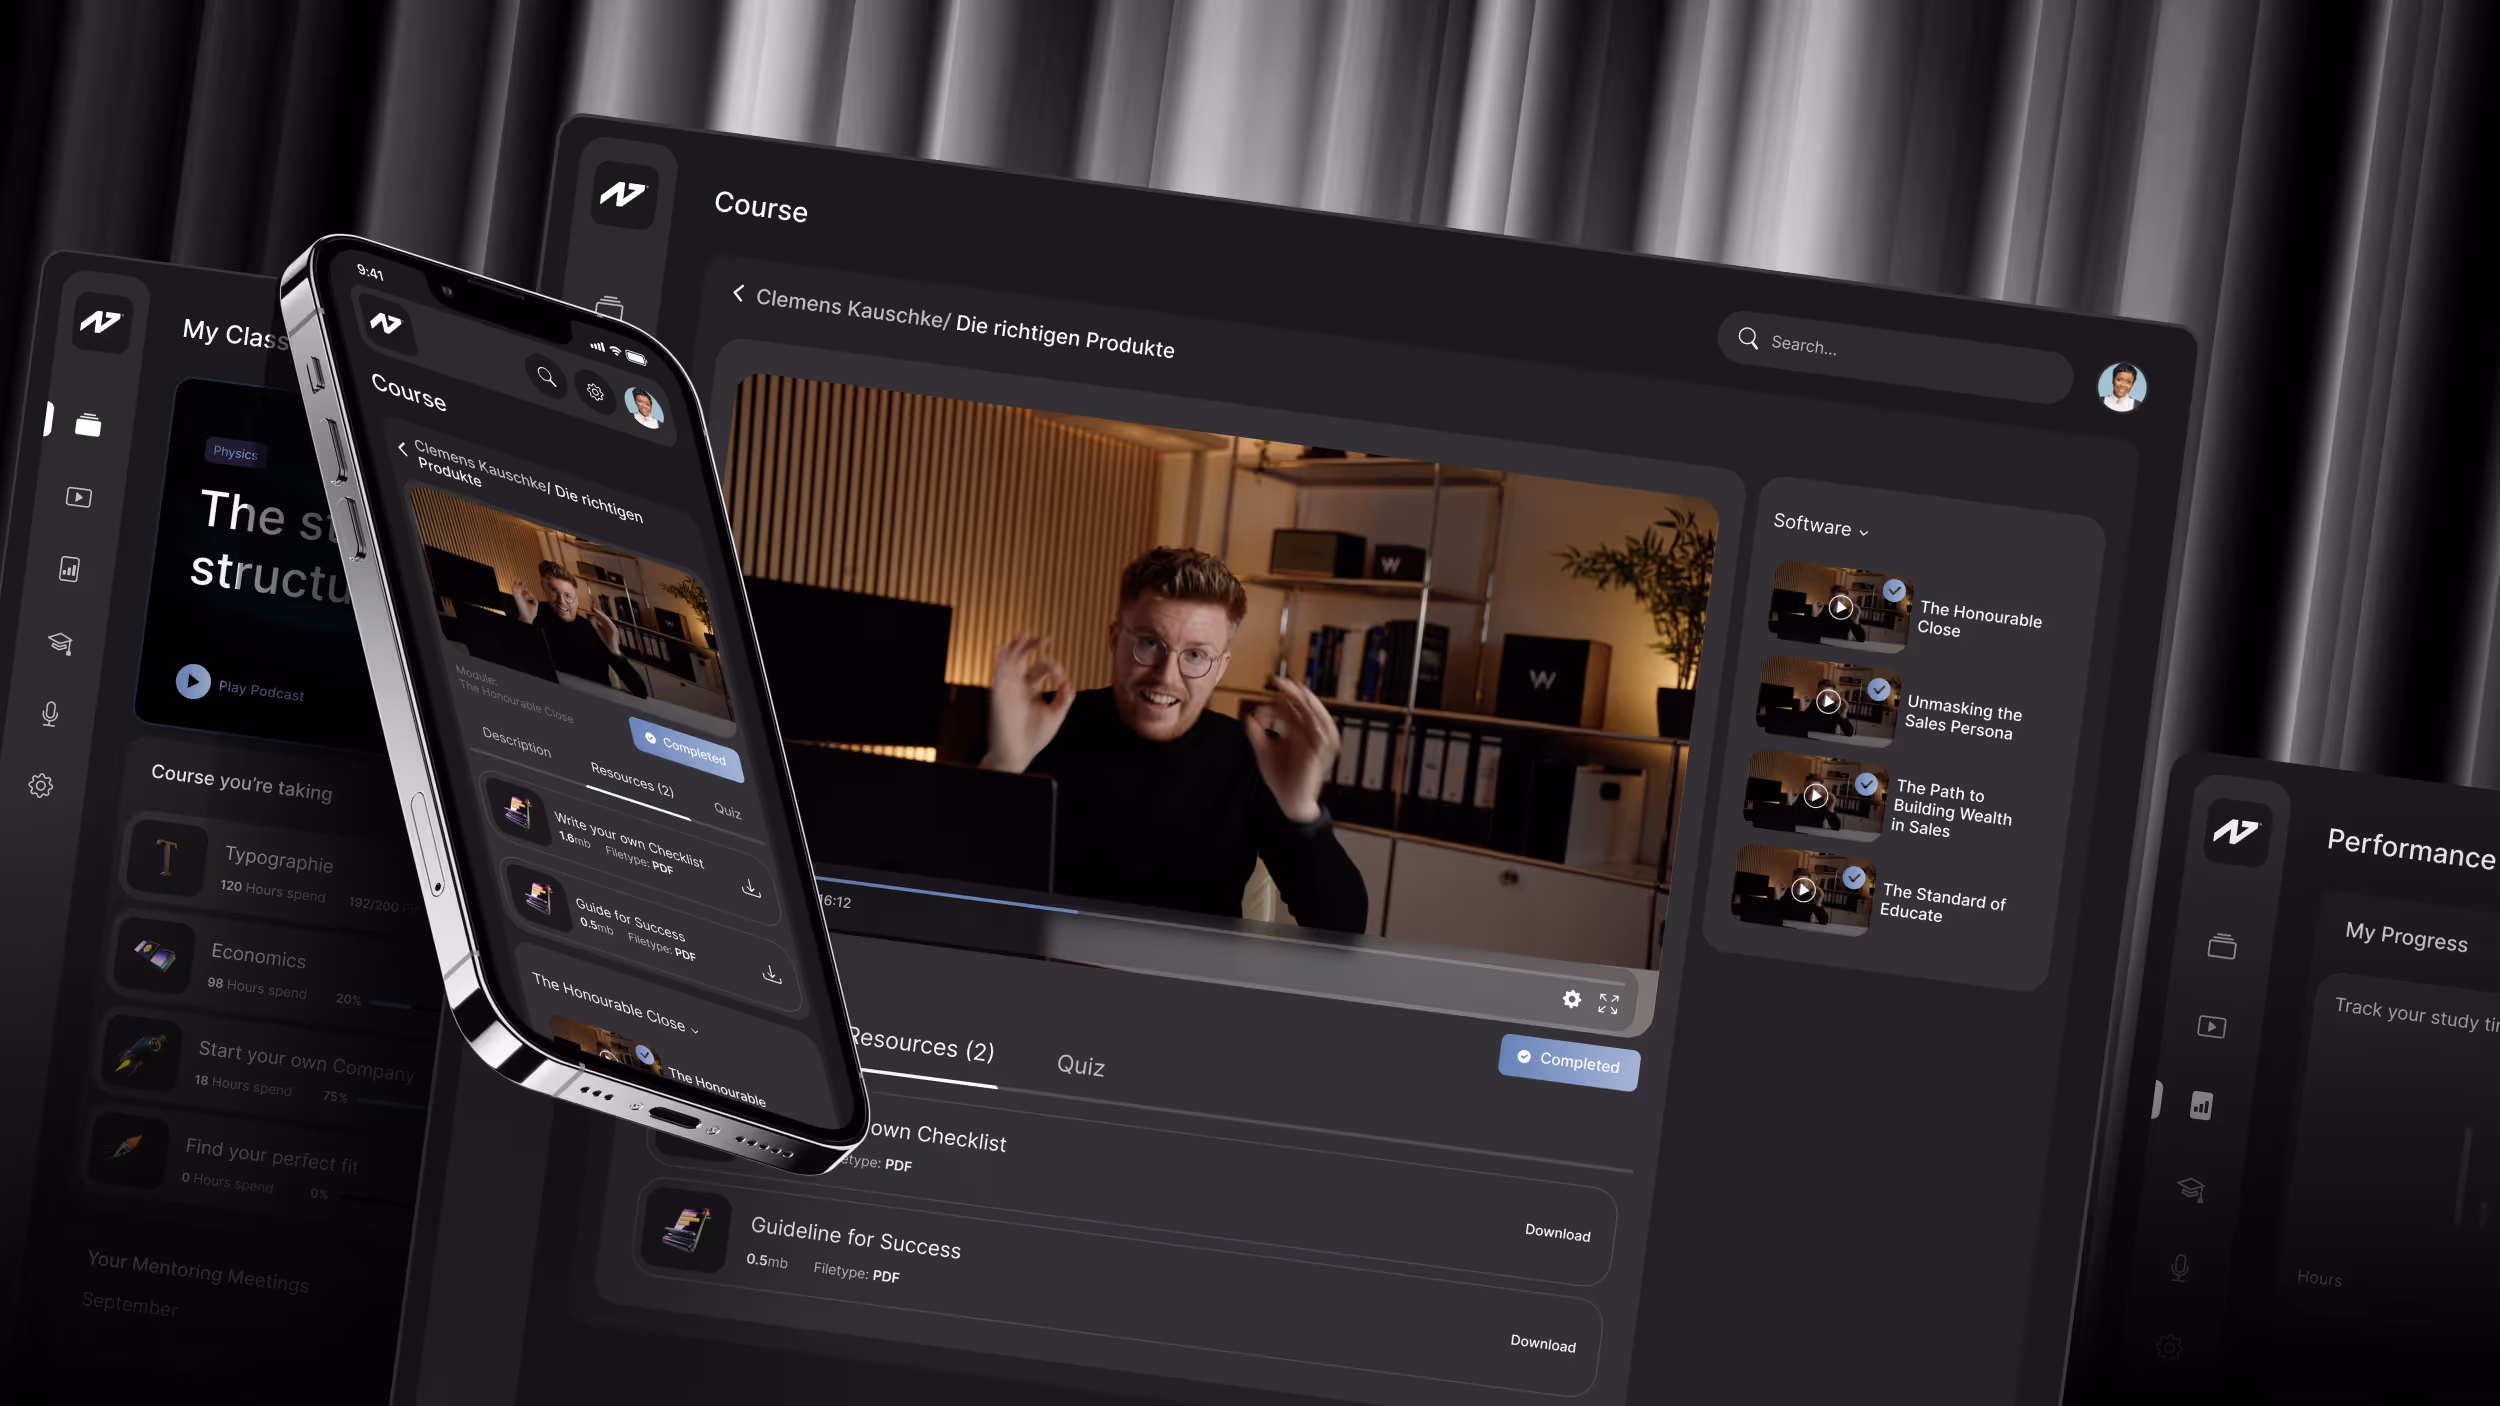Click the video settings gear icon

[x=1571, y=999]
